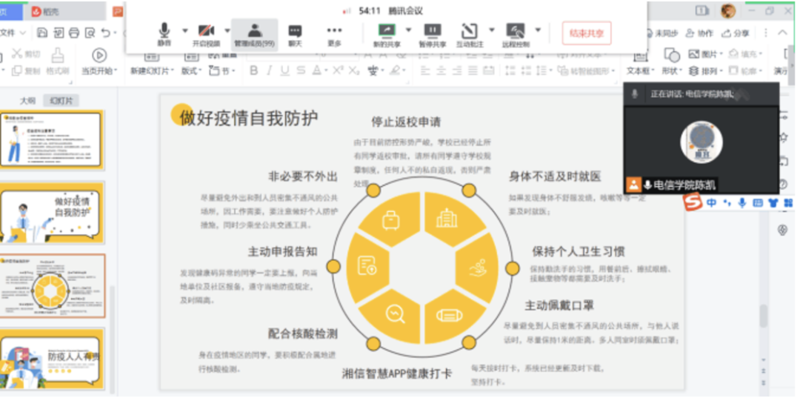Viewport: 800px width, 398px height.
Task: Click the 主动佩戴口罩 heading on slide
Action: click(560, 305)
